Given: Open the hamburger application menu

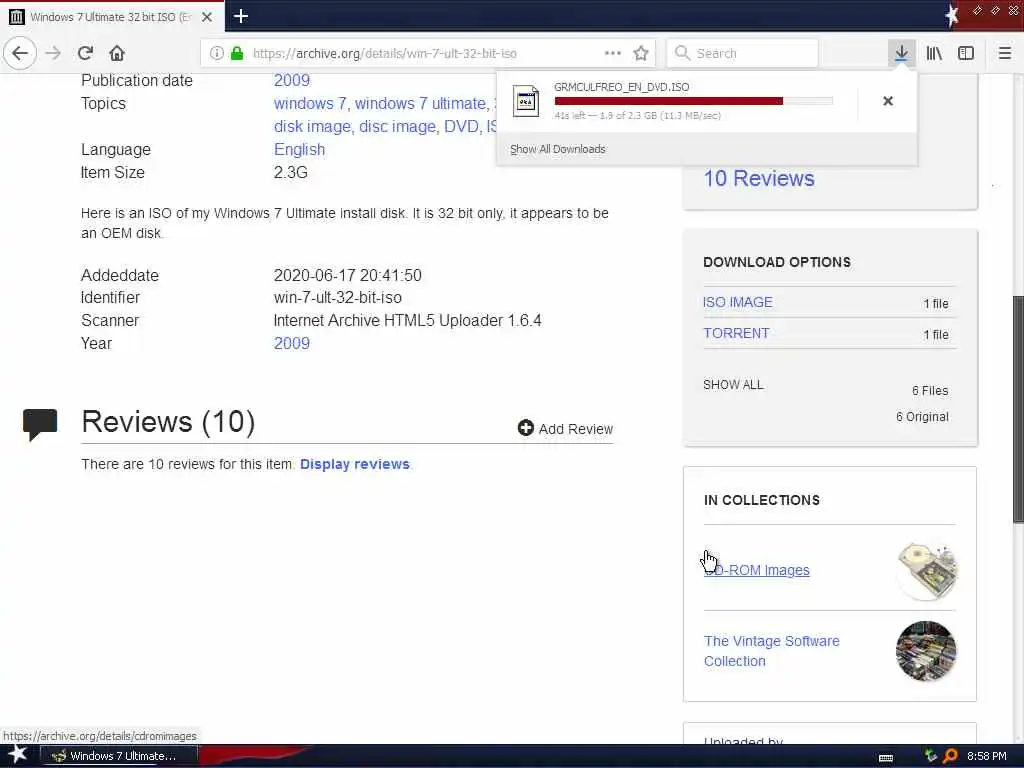Looking at the screenshot, I should pyautogui.click(x=1004, y=53).
